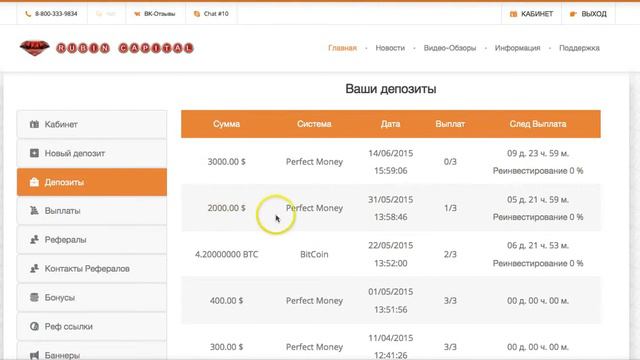The image size is (640, 360).
Task: Click the Реф ссылки icon
Action: (x=34, y=326)
